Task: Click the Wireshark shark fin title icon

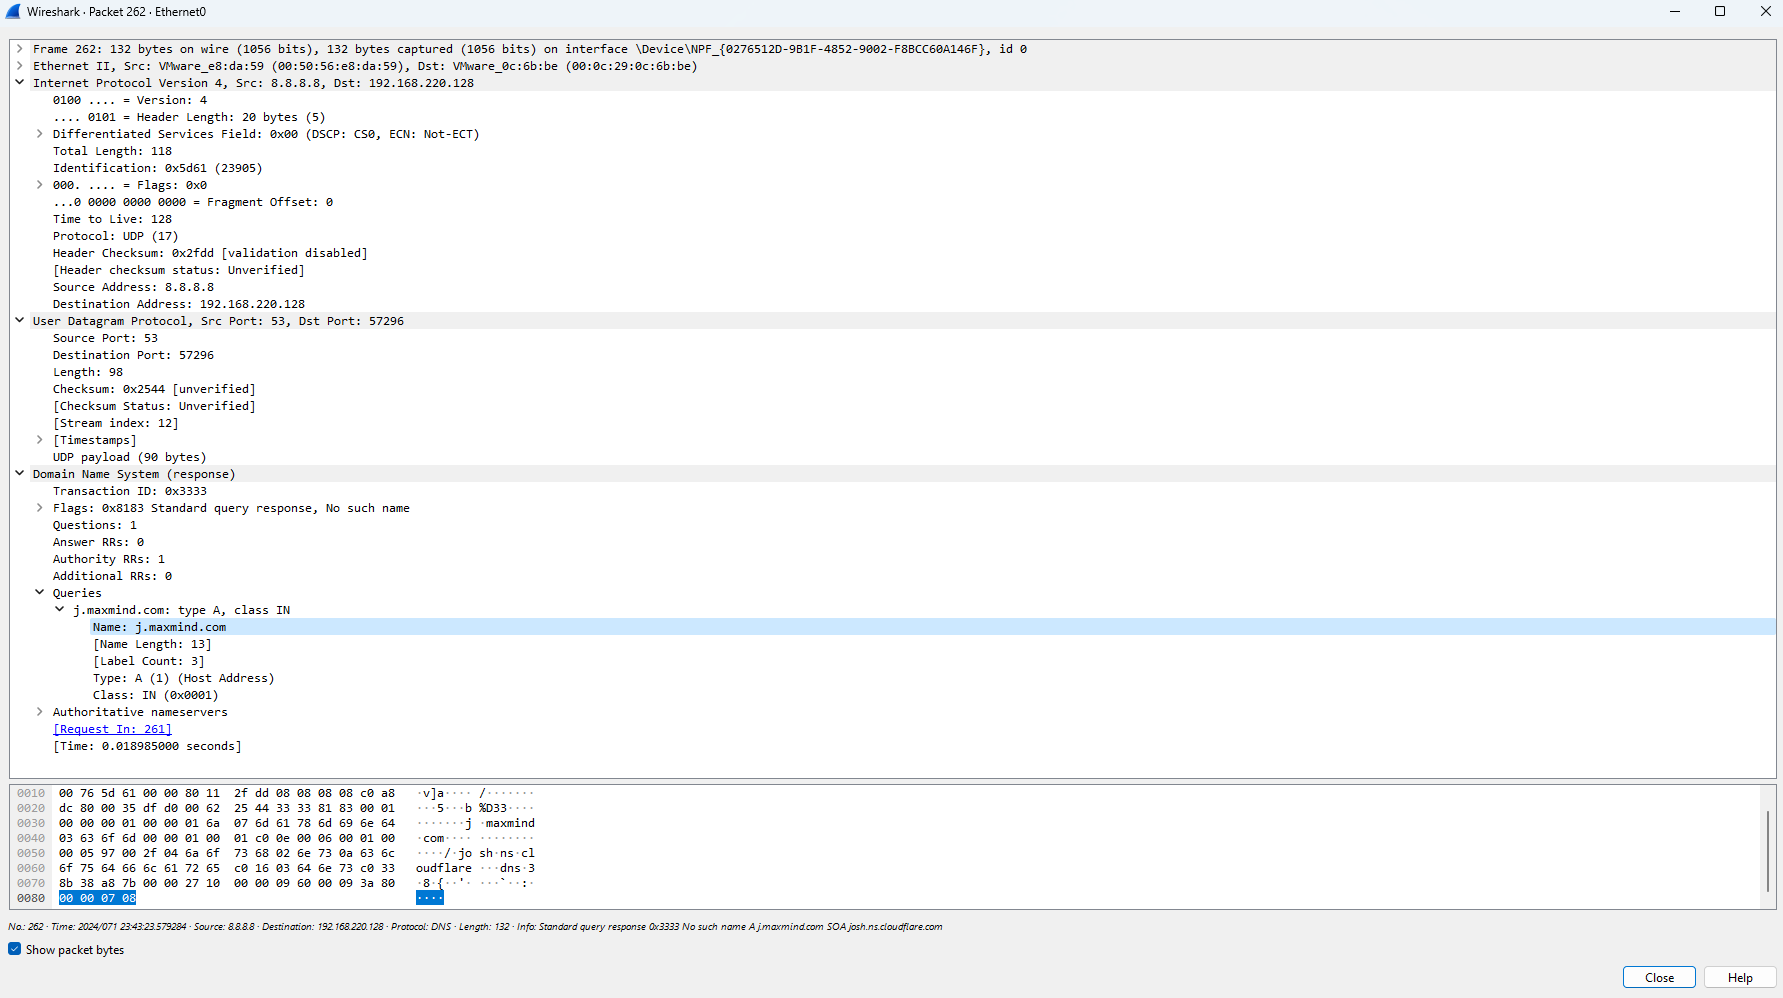Action: point(13,12)
